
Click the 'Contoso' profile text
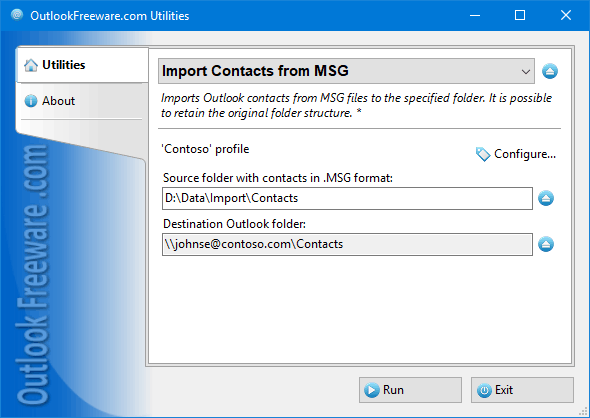[205, 149]
